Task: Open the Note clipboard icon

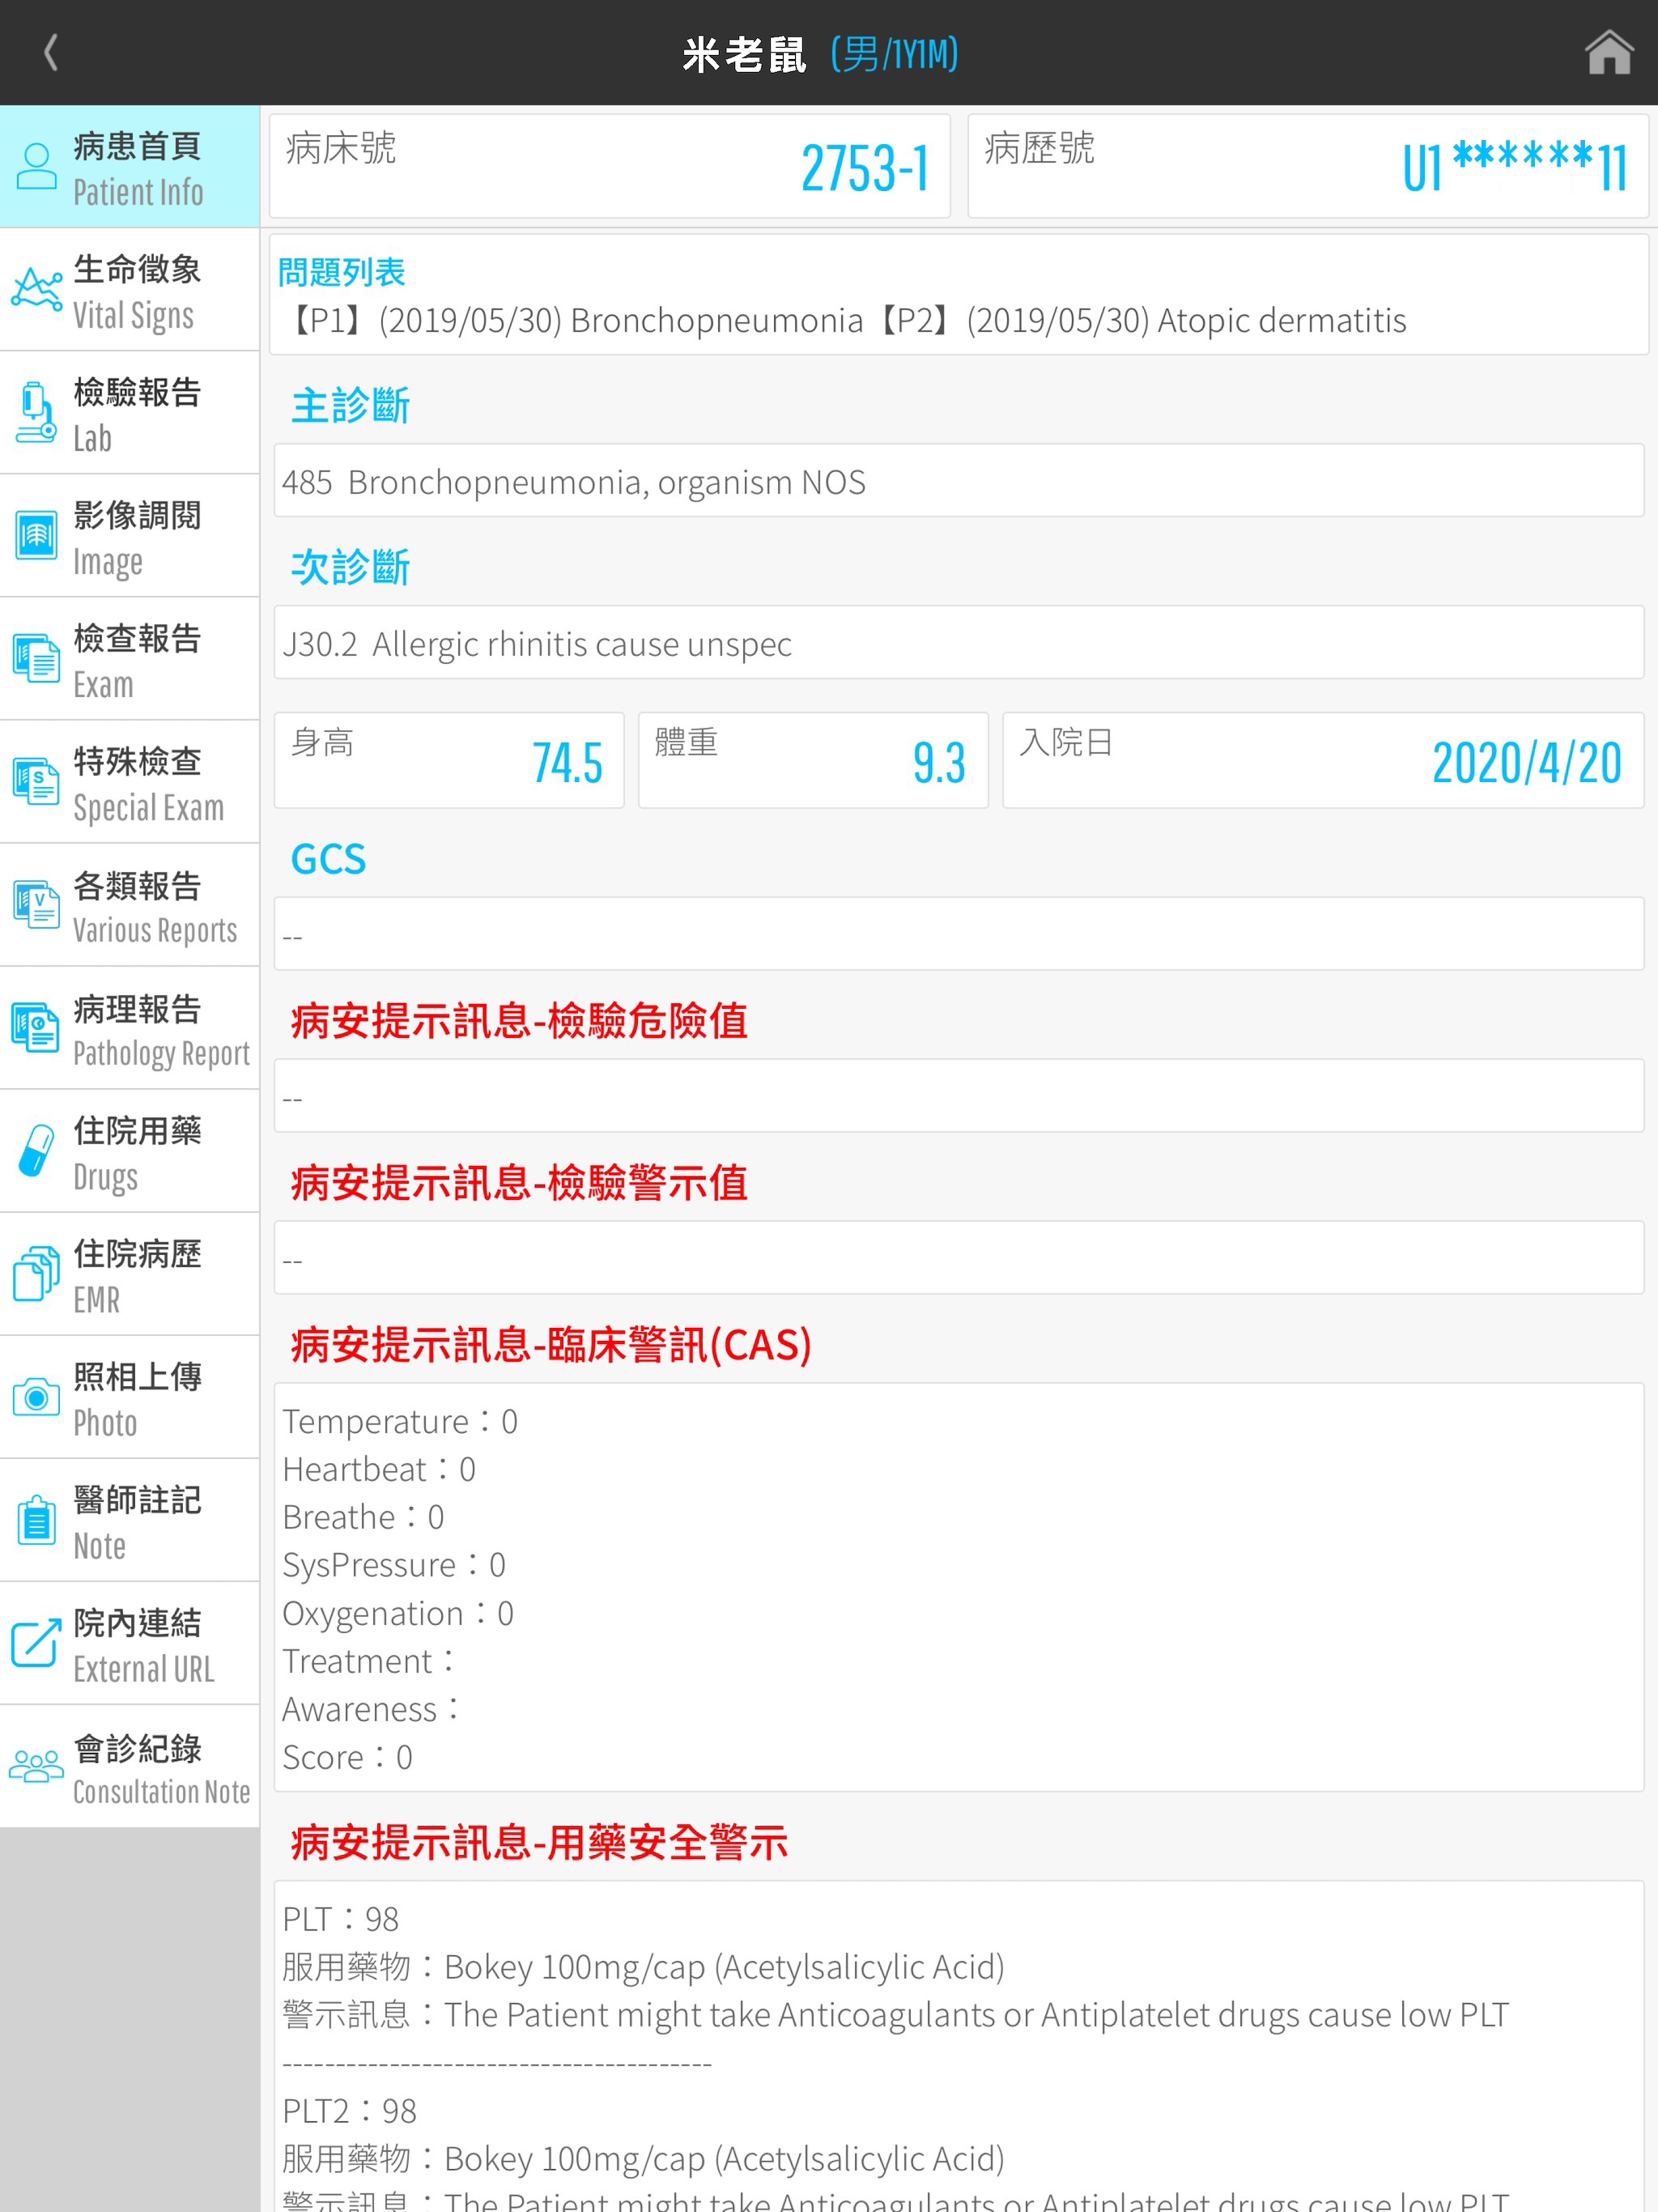Action: (x=37, y=1520)
